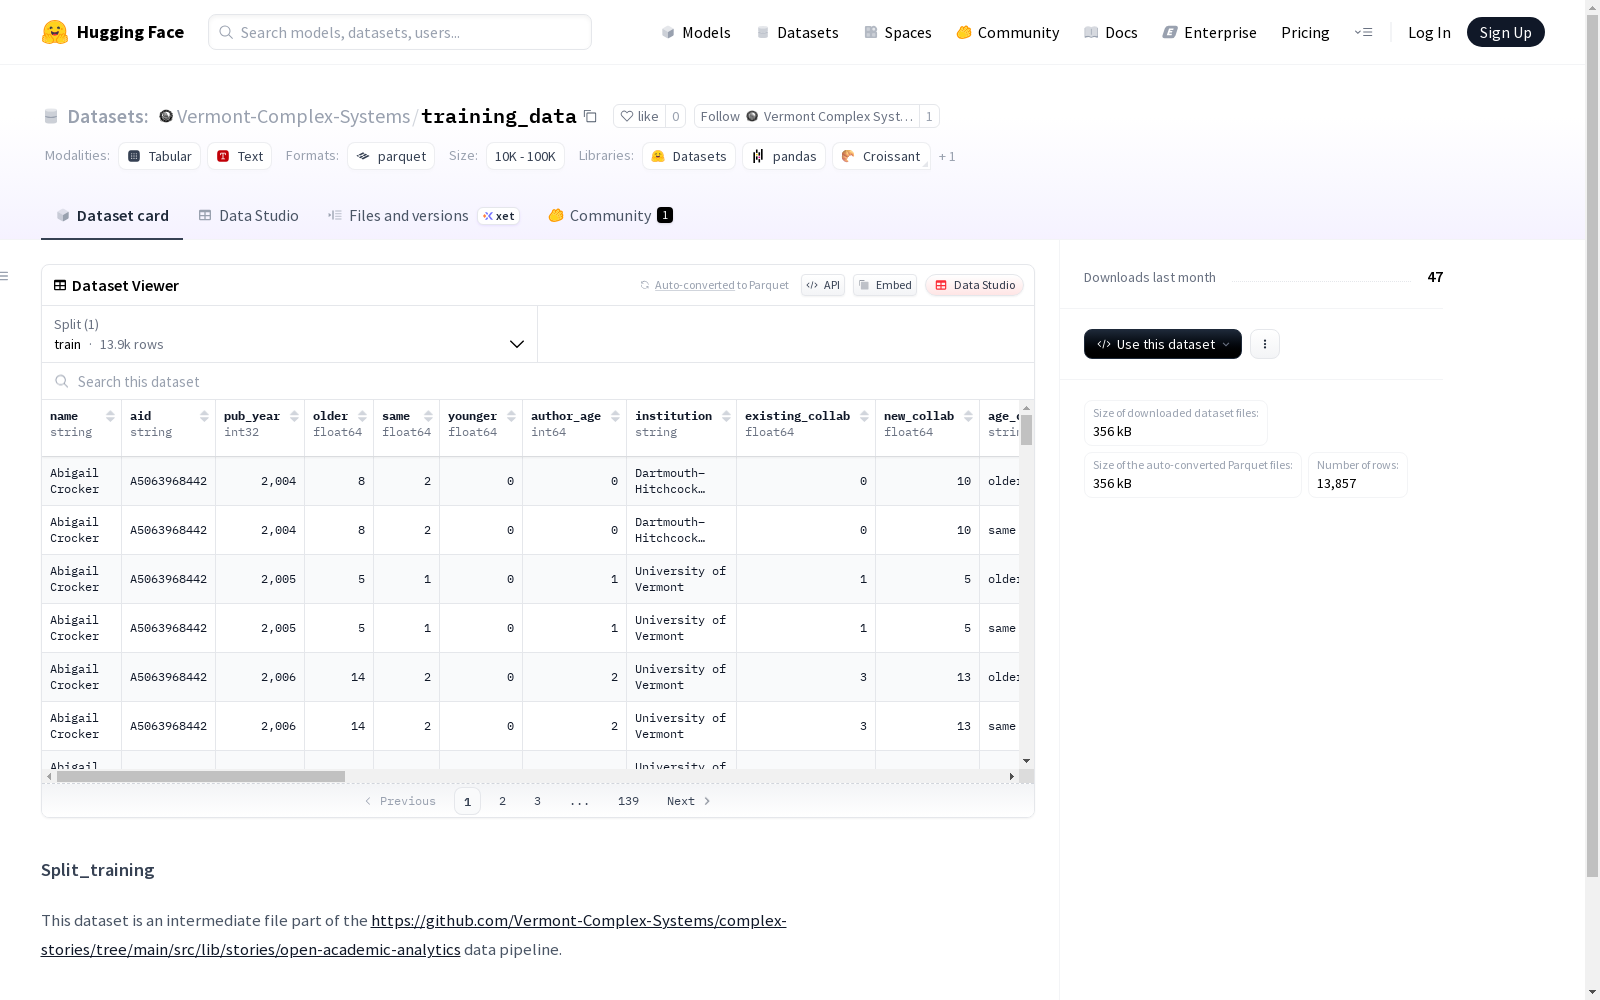Image resolution: width=1600 pixels, height=1000 pixels.
Task: Open the Pricing page link
Action: (1305, 32)
